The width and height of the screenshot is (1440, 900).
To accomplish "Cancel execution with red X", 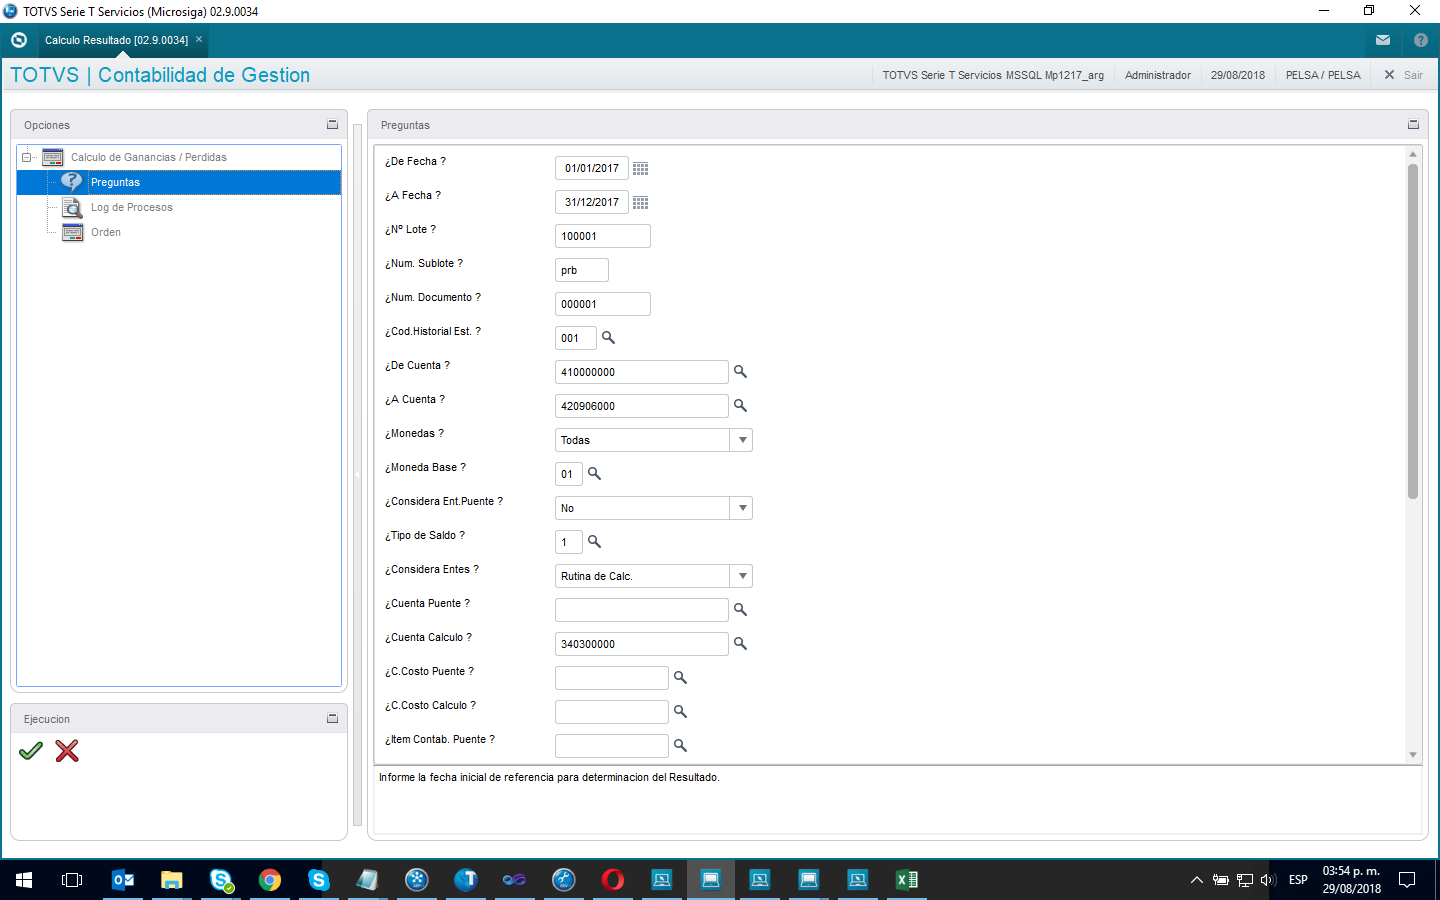I will pos(67,751).
